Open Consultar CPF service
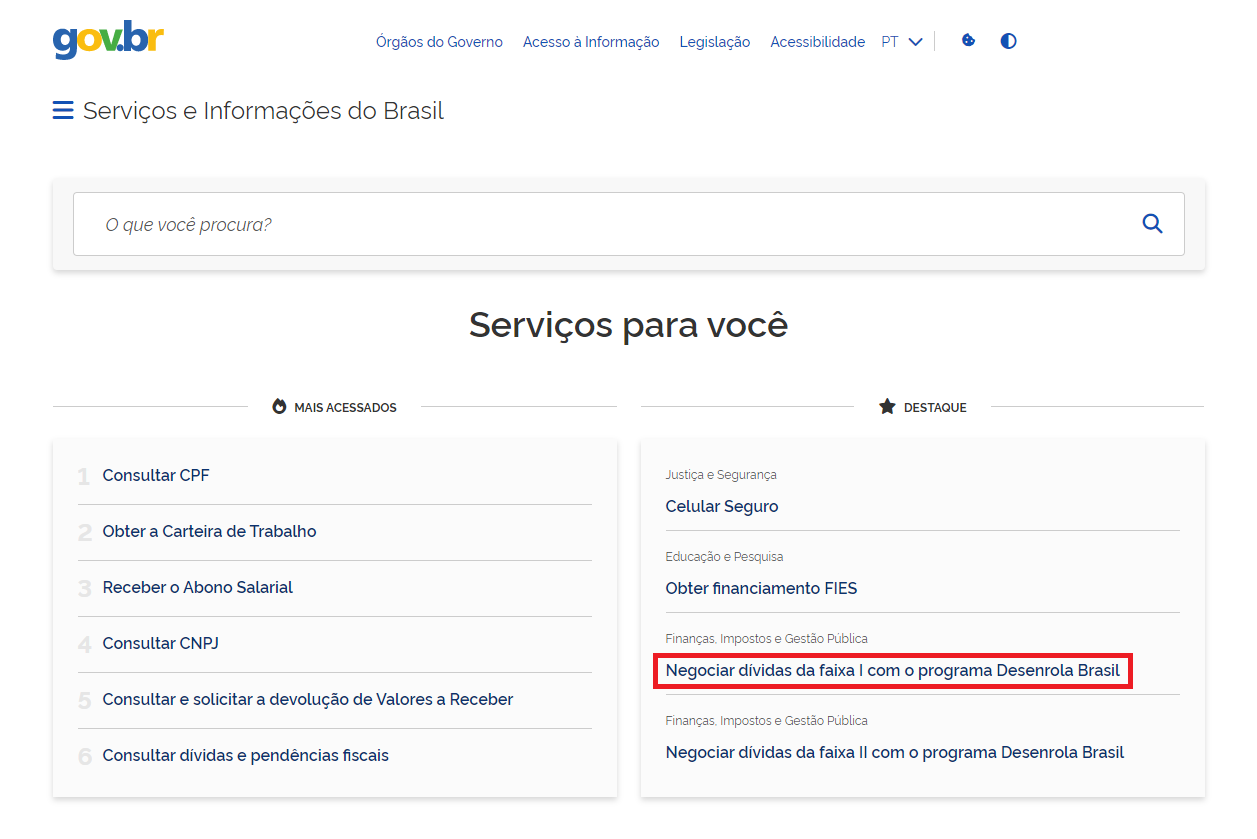The image size is (1257, 839). tap(156, 476)
